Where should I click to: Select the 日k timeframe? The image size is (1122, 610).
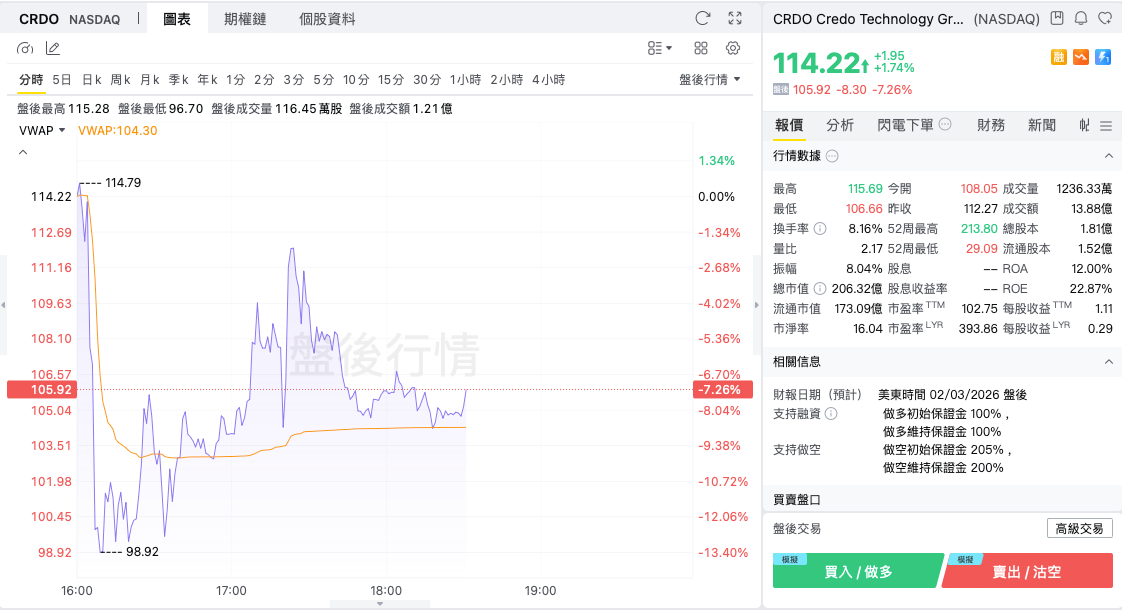(x=92, y=79)
